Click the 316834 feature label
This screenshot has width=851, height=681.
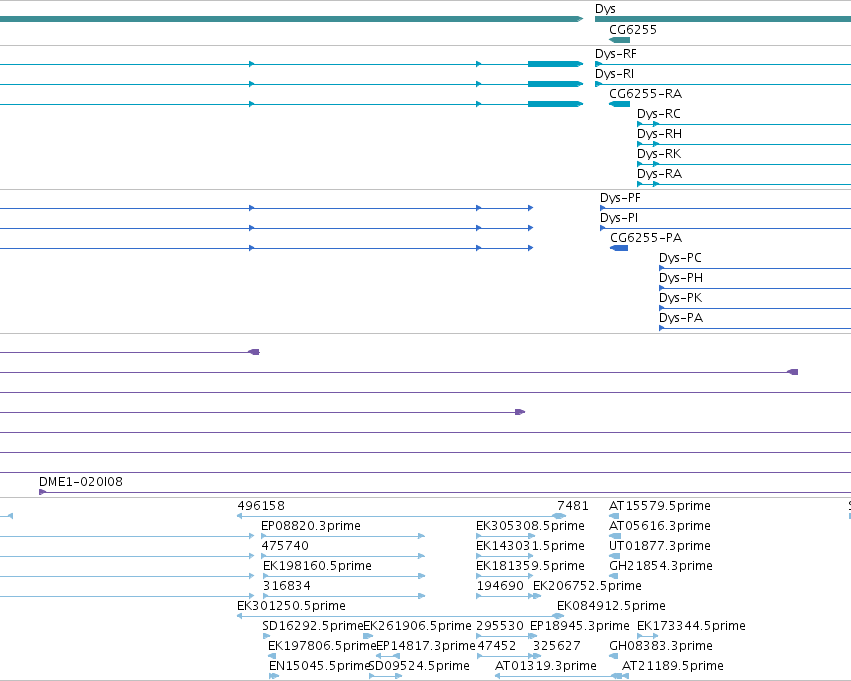[287, 586]
